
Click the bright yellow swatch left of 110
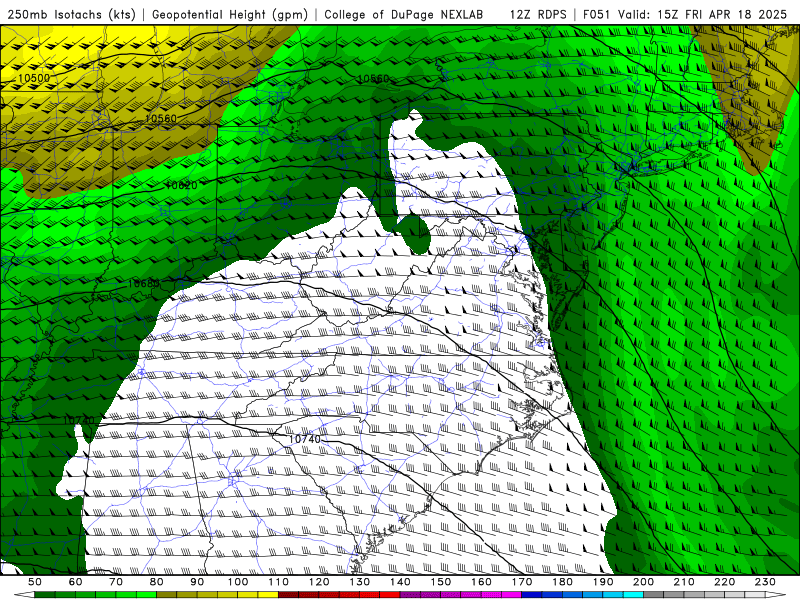[x=268, y=595]
